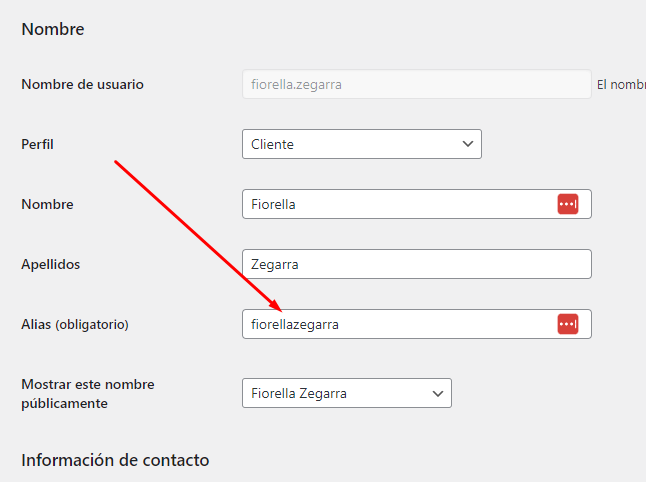Screen dimensions: 646x482
Task: Click the 'Información de contacto' heading
Action: [x=115, y=460]
